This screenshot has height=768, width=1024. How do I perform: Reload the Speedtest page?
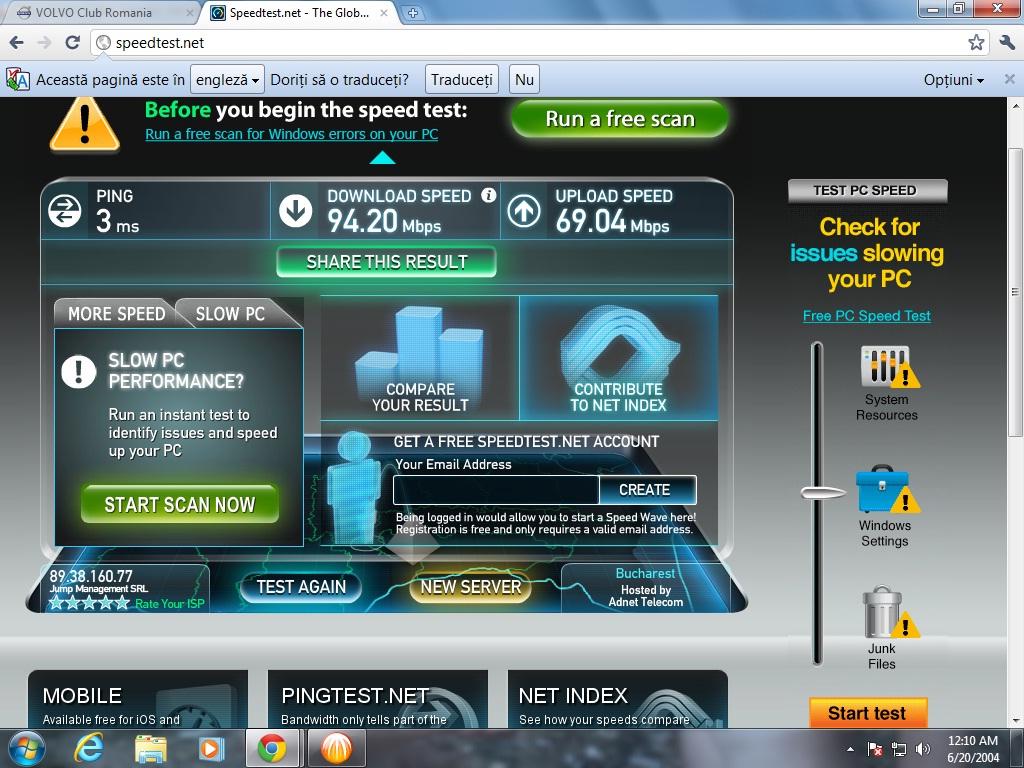pyautogui.click(x=72, y=43)
